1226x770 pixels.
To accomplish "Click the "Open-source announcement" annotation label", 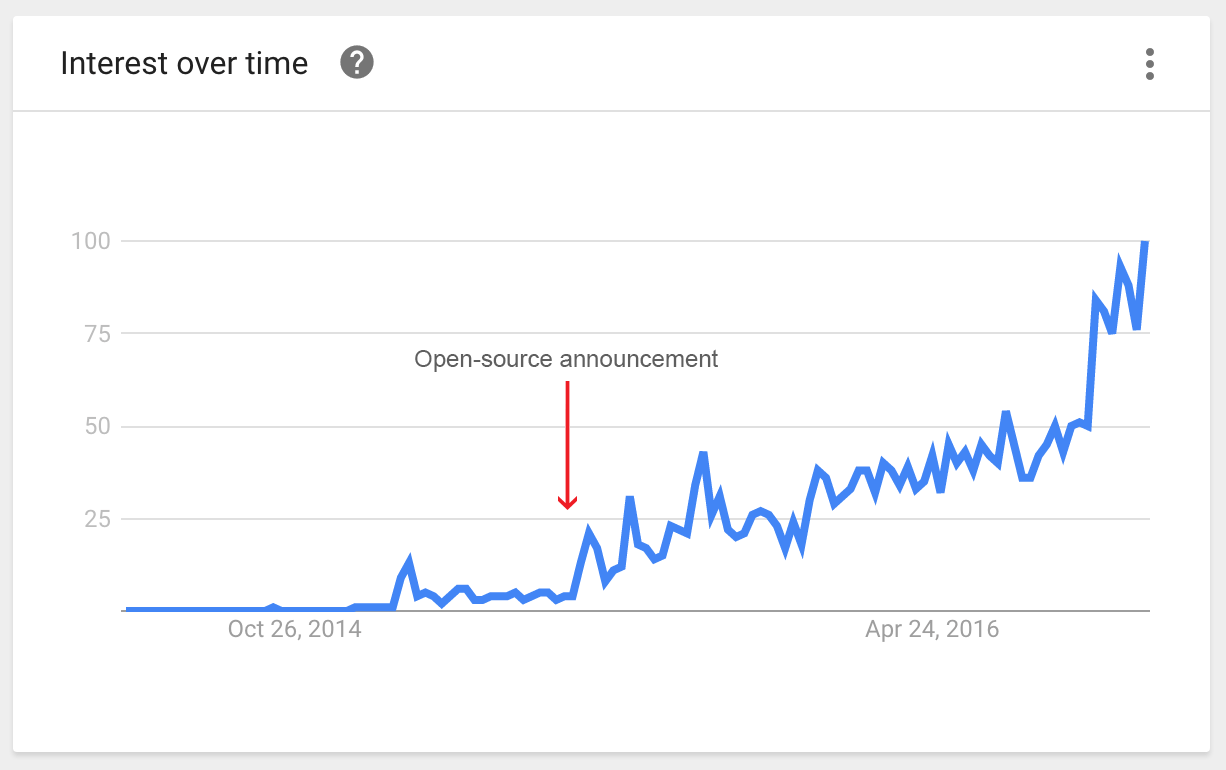I will point(566,359).
